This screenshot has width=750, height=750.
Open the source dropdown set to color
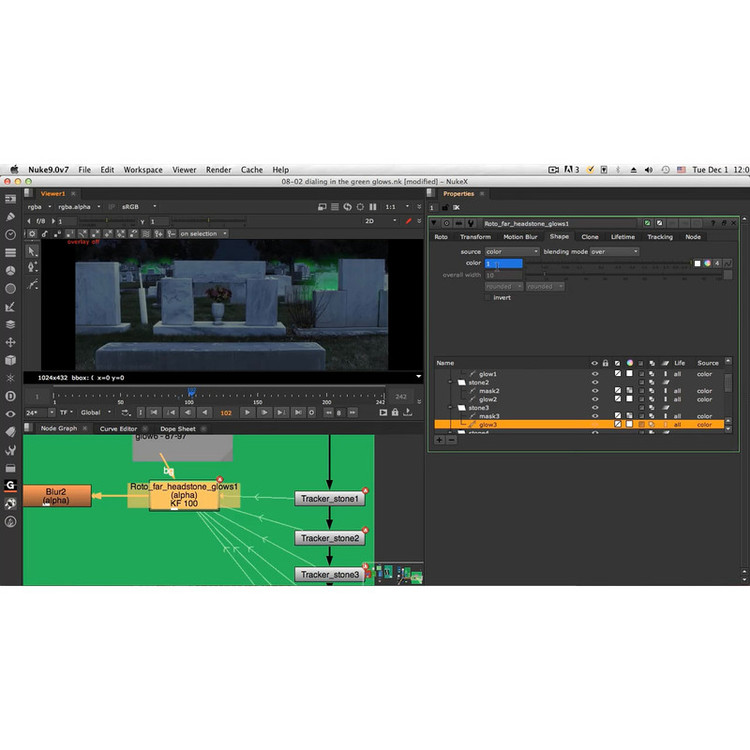pos(512,252)
